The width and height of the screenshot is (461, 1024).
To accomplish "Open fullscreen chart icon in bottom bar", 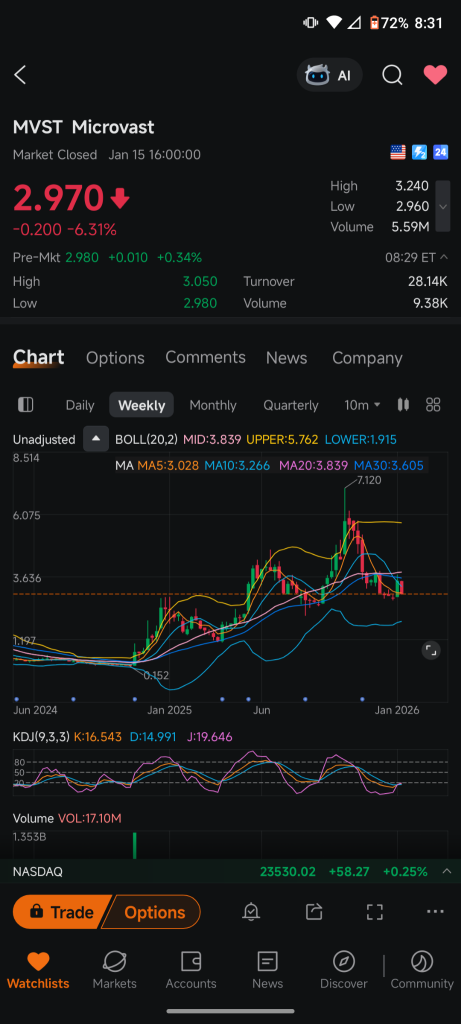I will coord(374,912).
